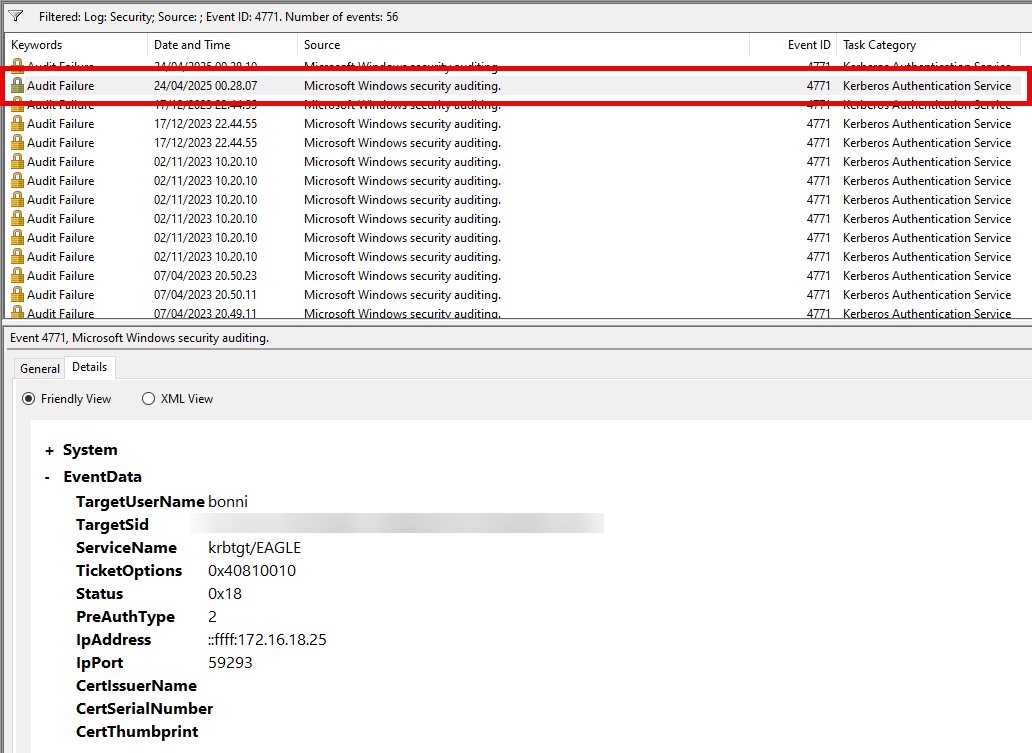Click the filter funnel icon
This screenshot has height=753, width=1032.
pos(16,17)
